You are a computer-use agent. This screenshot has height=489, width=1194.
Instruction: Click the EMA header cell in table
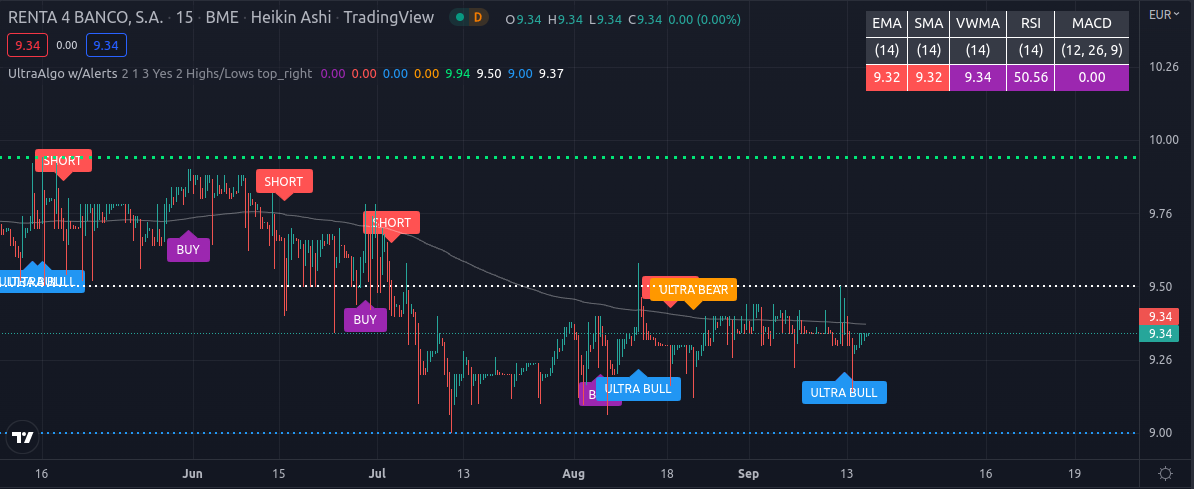[x=886, y=24]
